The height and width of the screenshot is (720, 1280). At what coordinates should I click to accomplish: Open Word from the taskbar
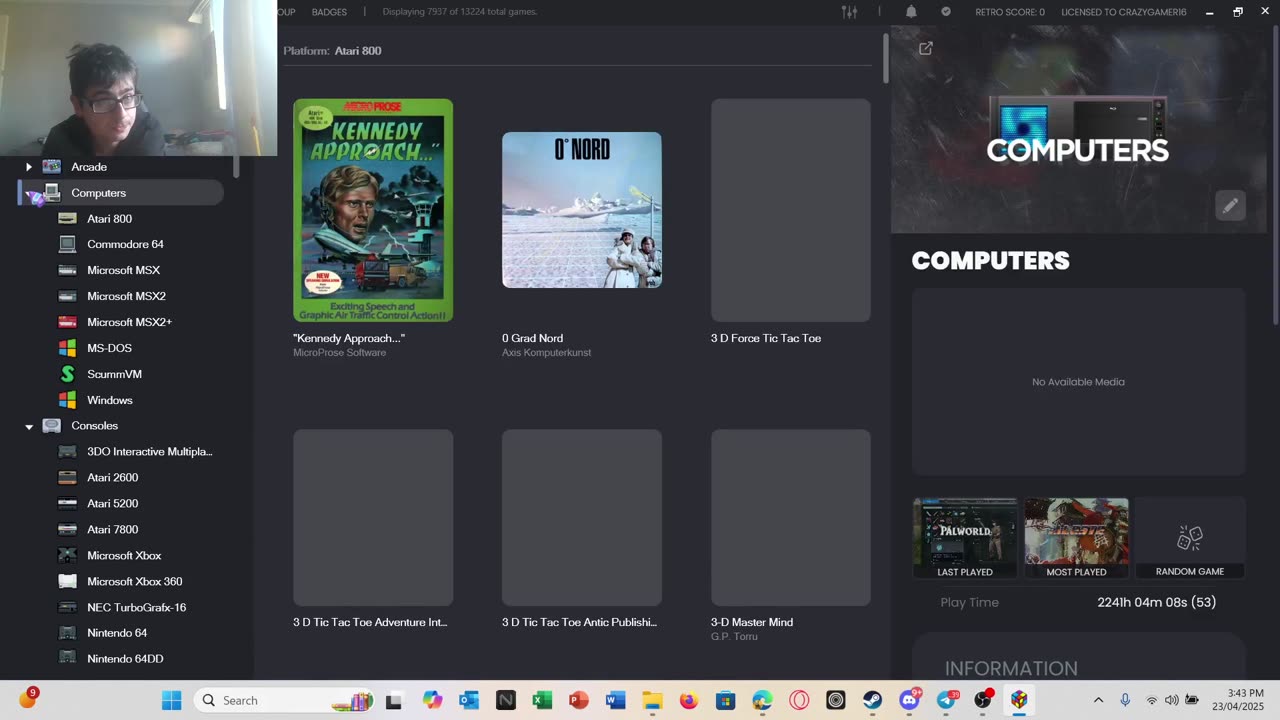coord(615,700)
